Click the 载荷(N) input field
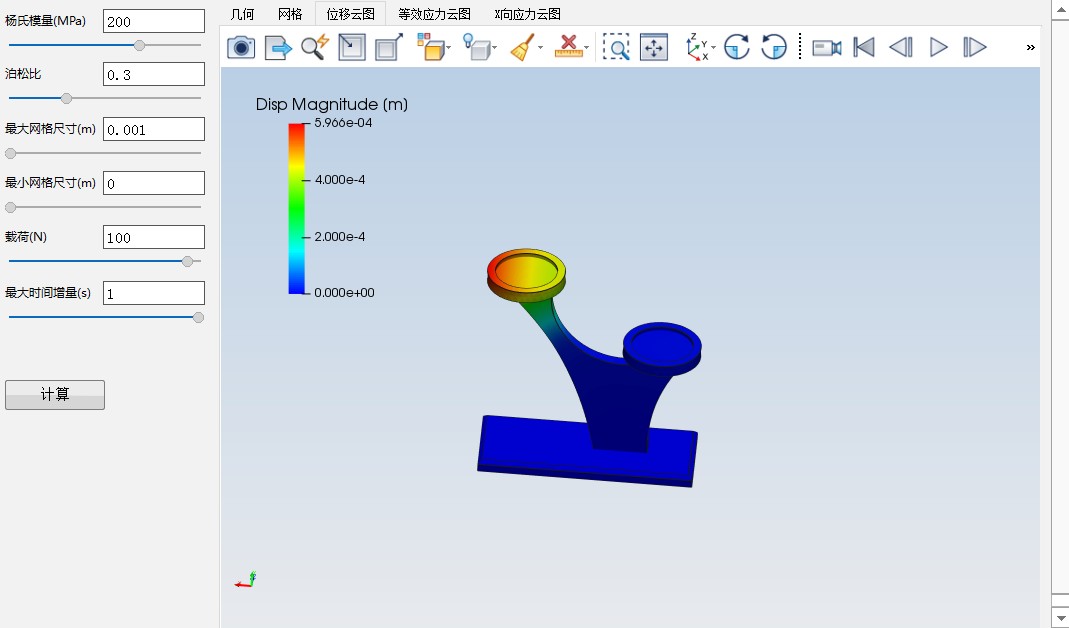1069x628 pixels. pos(153,237)
